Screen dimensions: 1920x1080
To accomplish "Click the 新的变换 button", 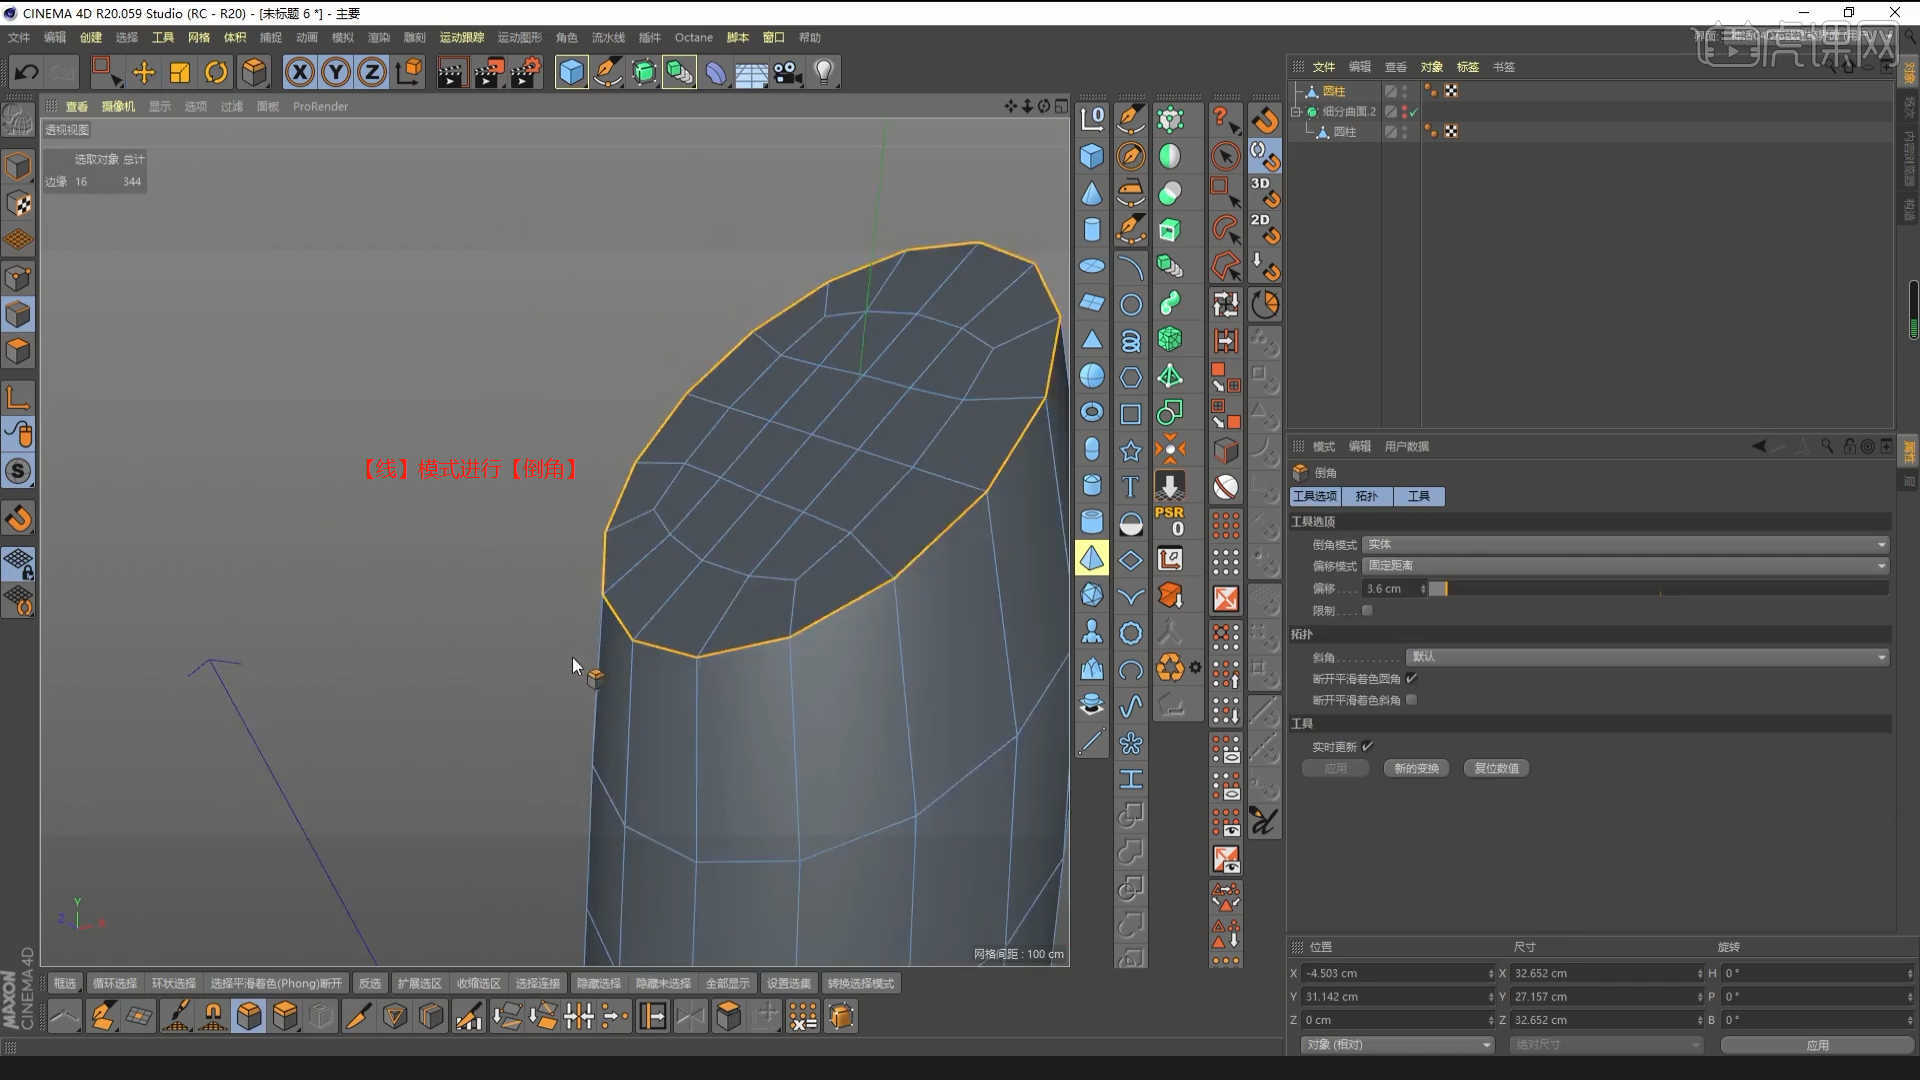I will [1416, 768].
